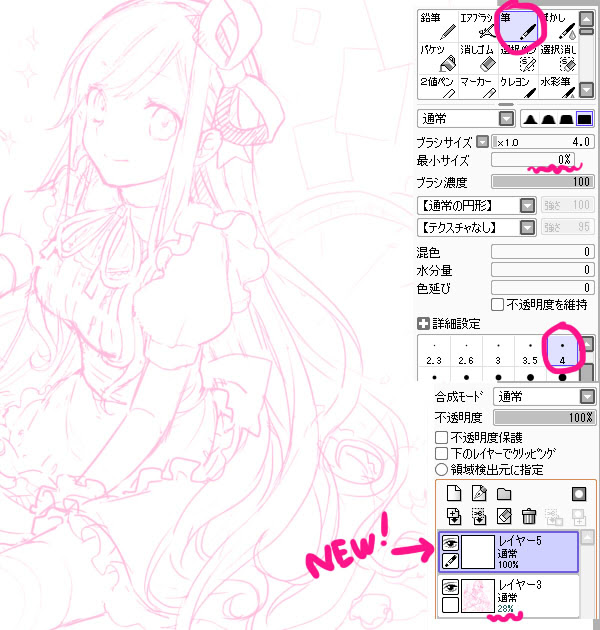The image size is (600, 630).
Task: Pick brush size preset 3
Action: click(x=498, y=353)
